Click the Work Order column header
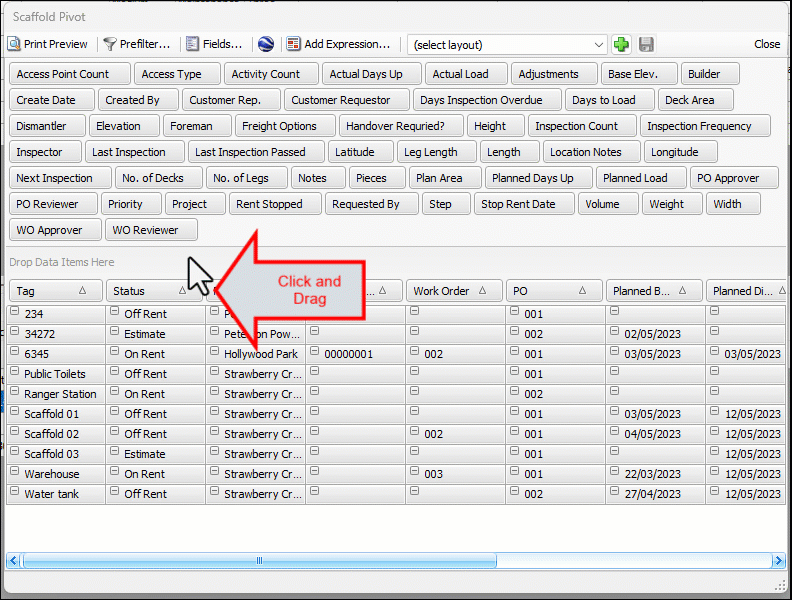The width and height of the screenshot is (792, 600). pos(441,291)
